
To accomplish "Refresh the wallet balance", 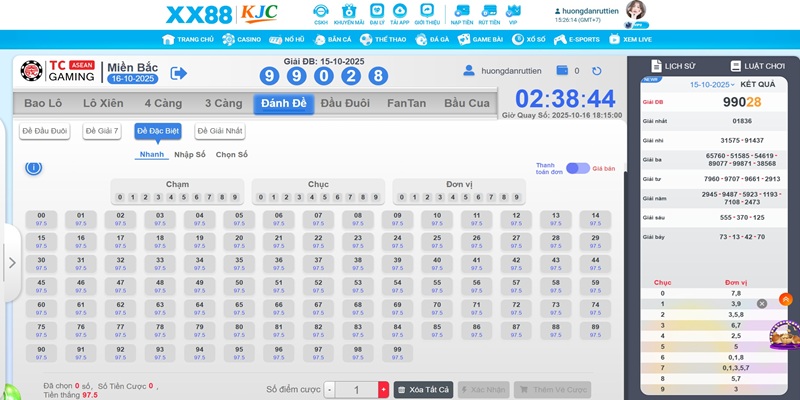I will click(596, 71).
